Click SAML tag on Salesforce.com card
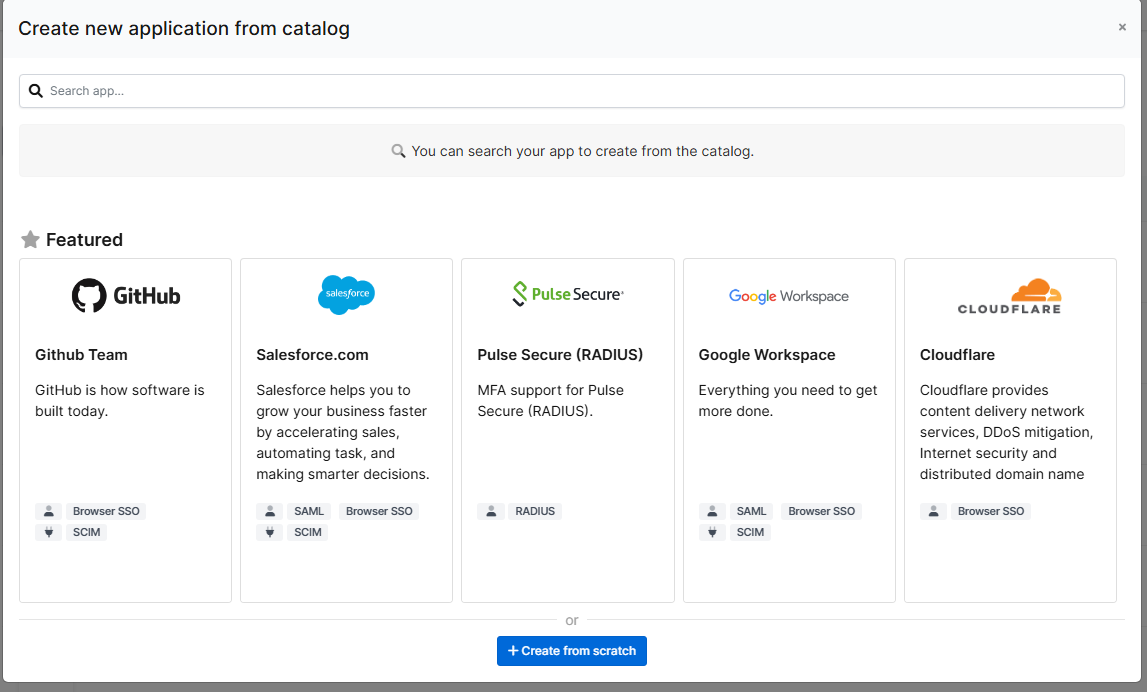The image size is (1147, 692). (309, 511)
